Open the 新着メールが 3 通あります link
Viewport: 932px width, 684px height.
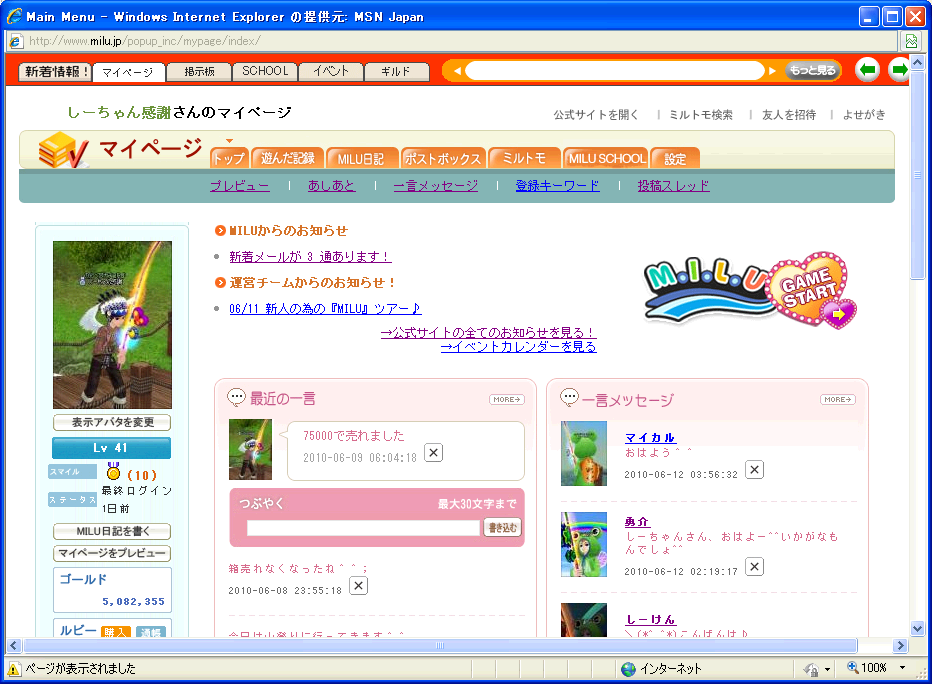310,257
